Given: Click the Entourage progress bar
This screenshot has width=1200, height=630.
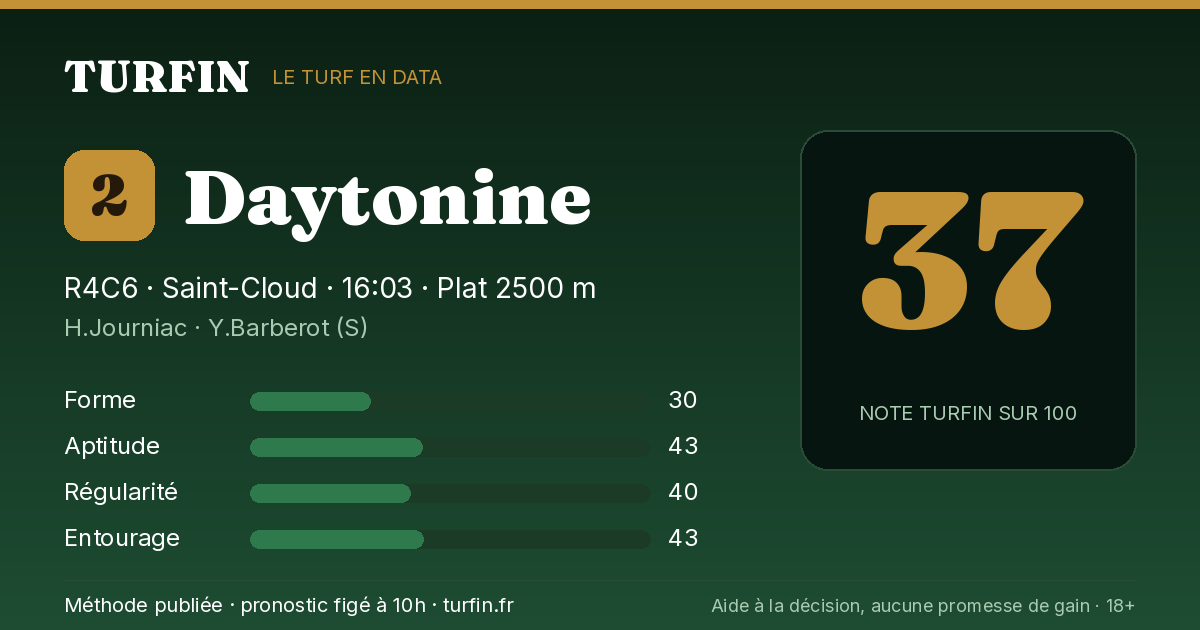Looking at the screenshot, I should [x=450, y=539].
